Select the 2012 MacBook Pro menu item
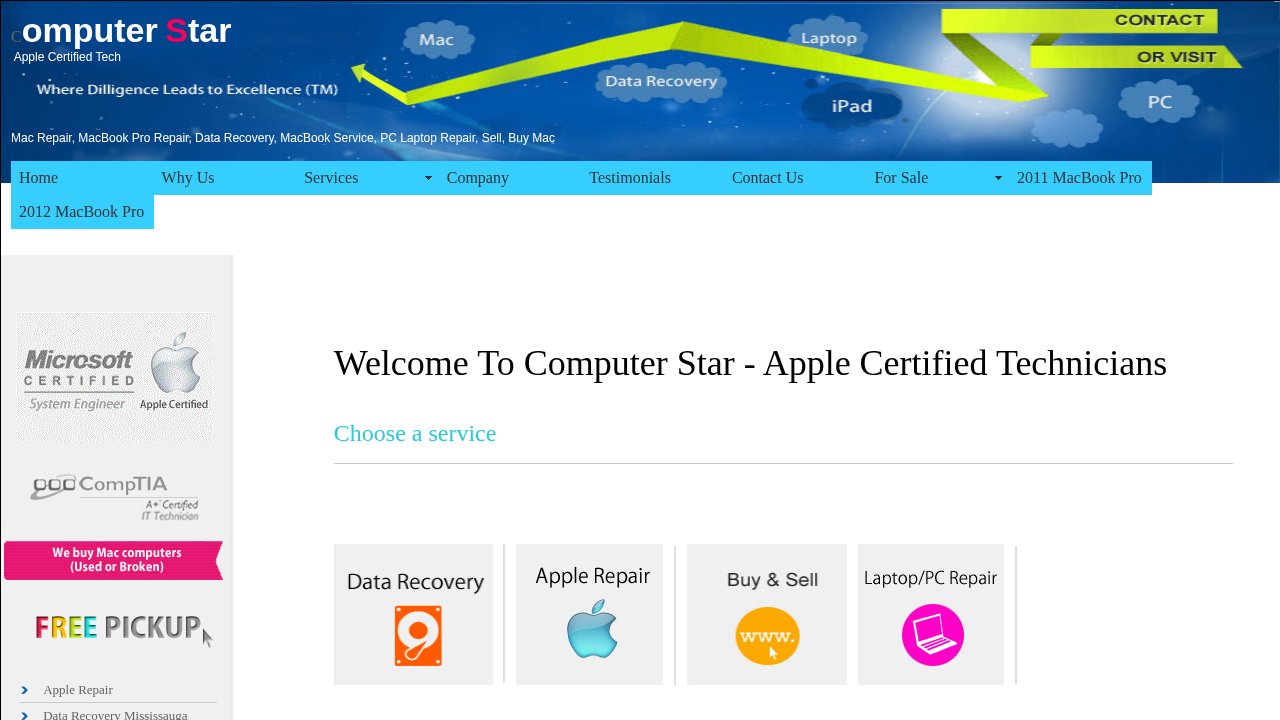This screenshot has height=720, width=1280. tap(82, 212)
